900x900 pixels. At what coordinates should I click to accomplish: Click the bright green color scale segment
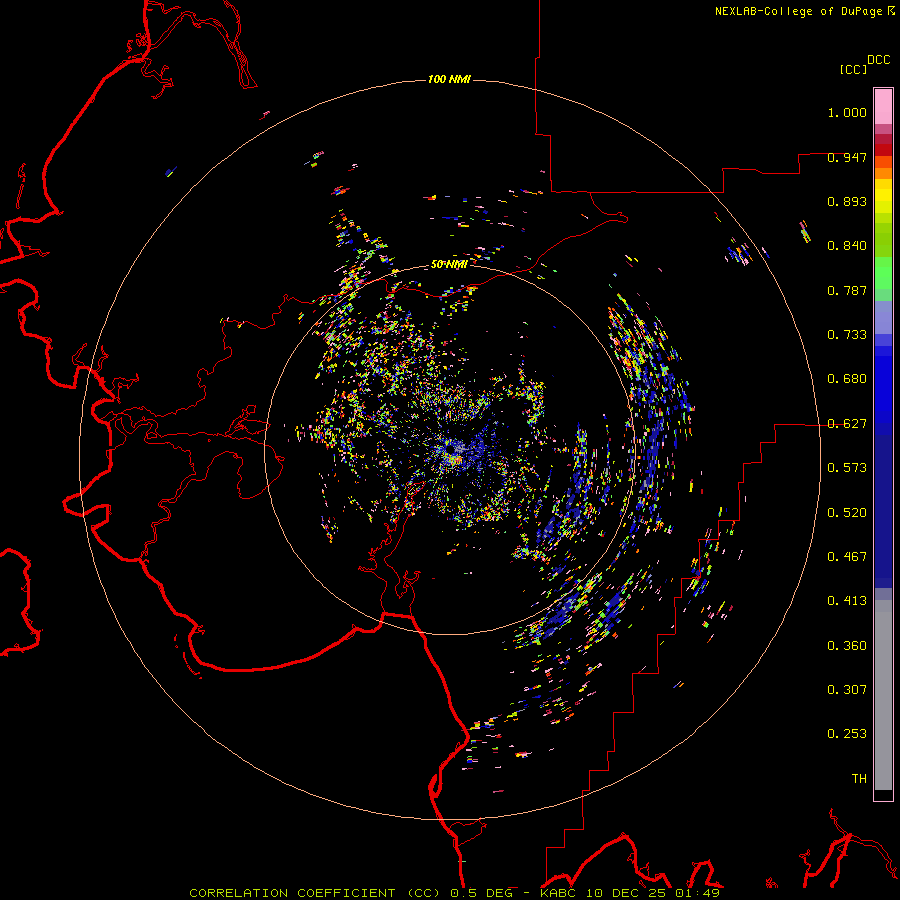883,273
